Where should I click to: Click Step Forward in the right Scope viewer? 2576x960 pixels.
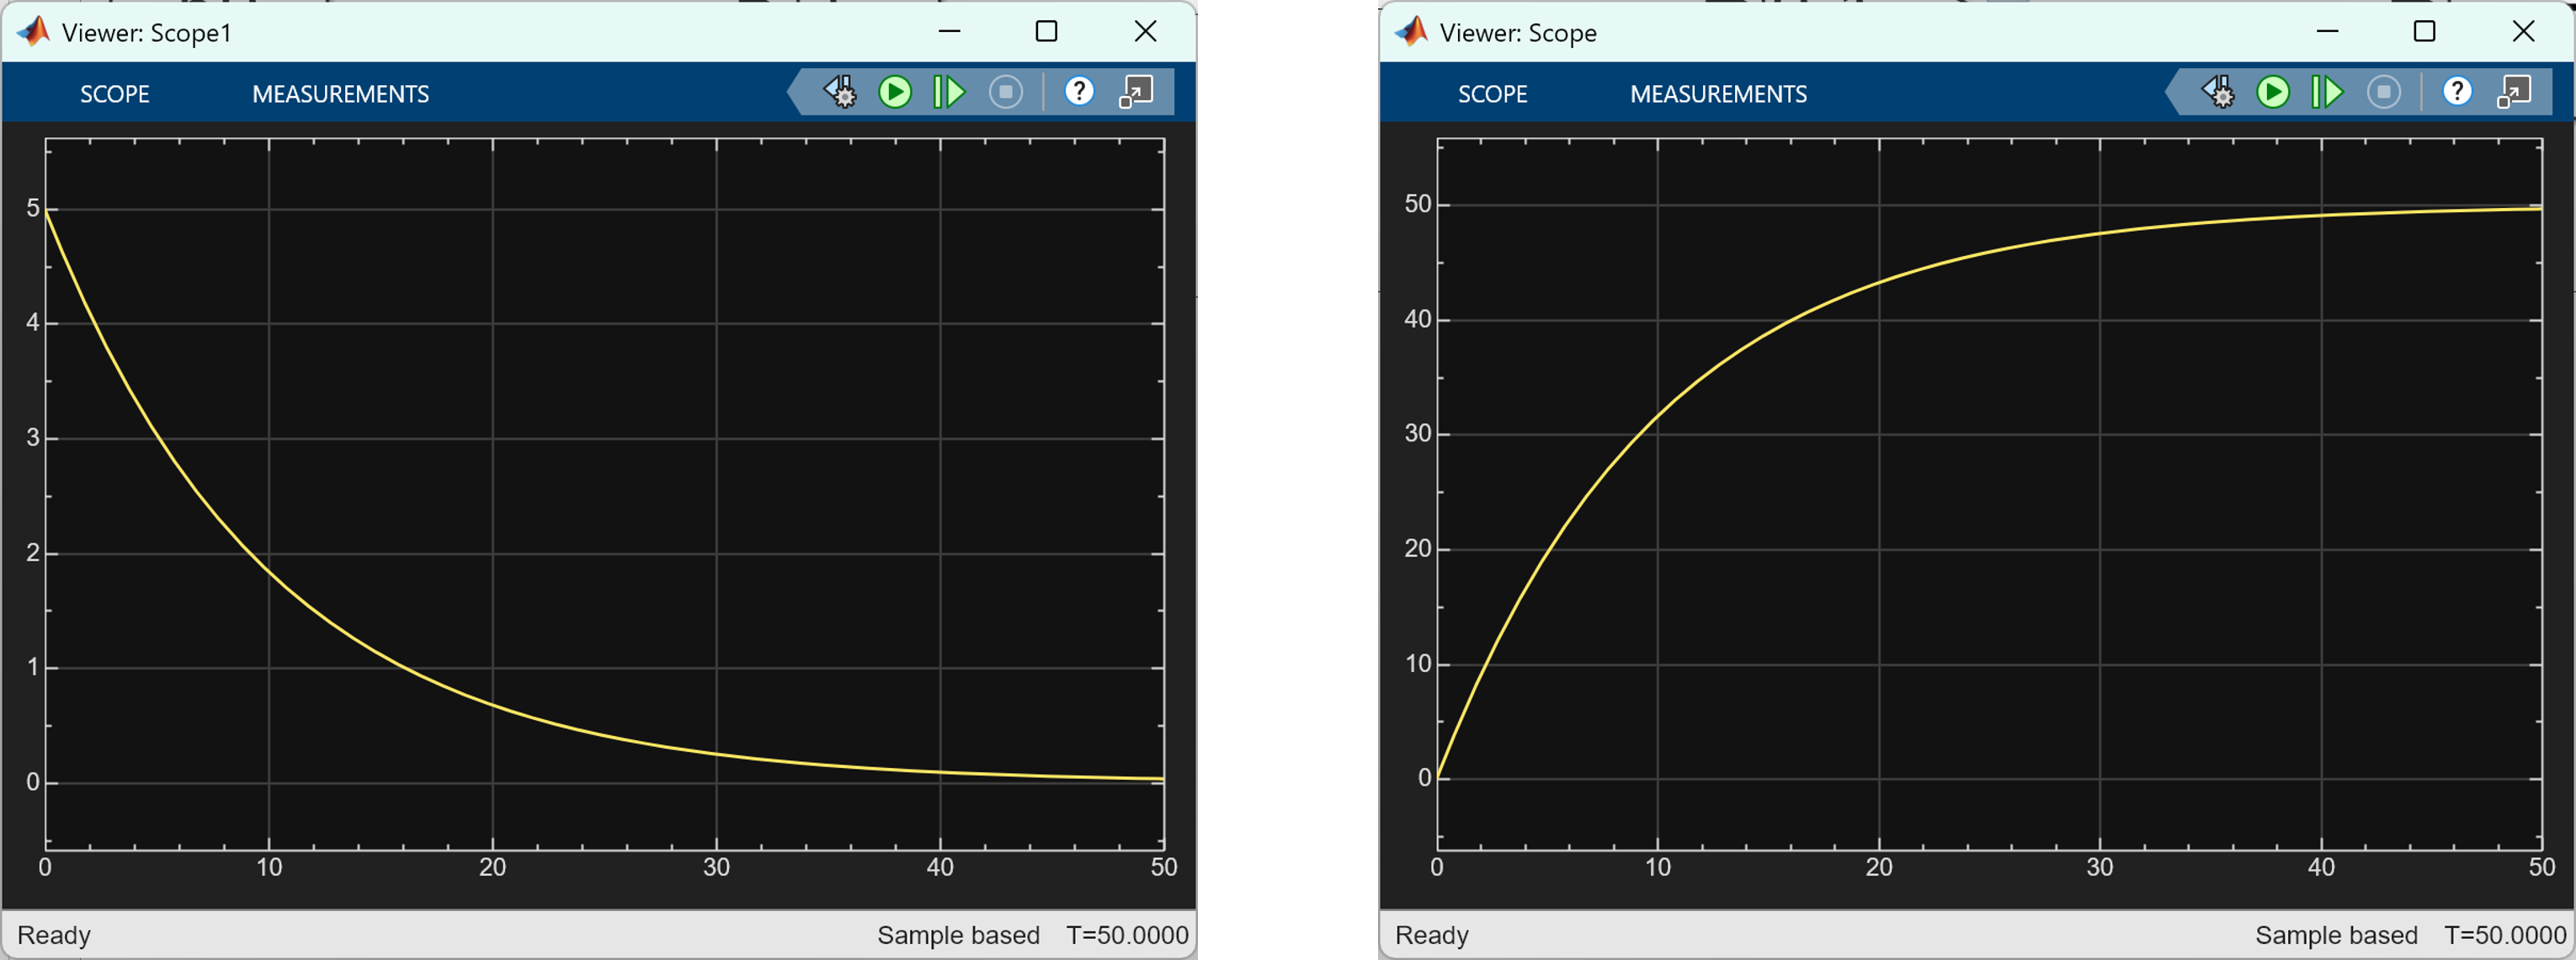point(2327,92)
